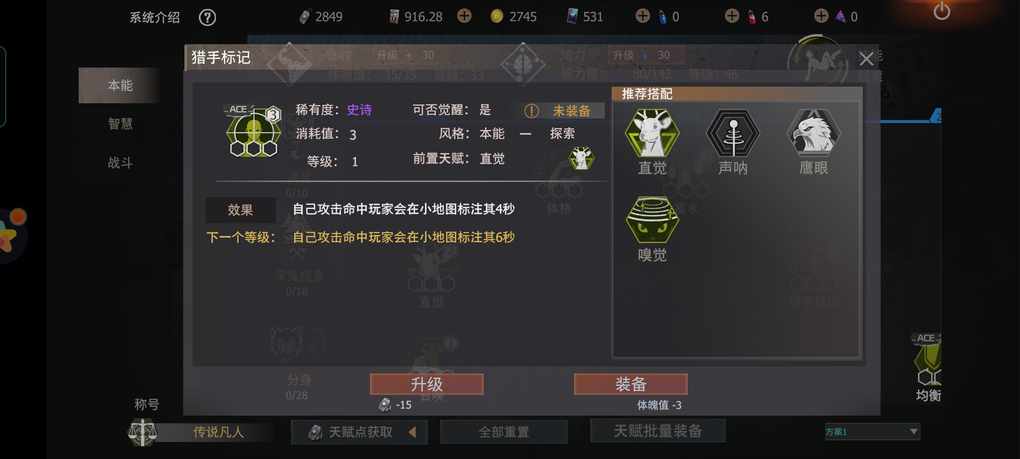This screenshot has height=459, width=1020.
Task: Switch to the 本能 tab
Action: point(120,85)
